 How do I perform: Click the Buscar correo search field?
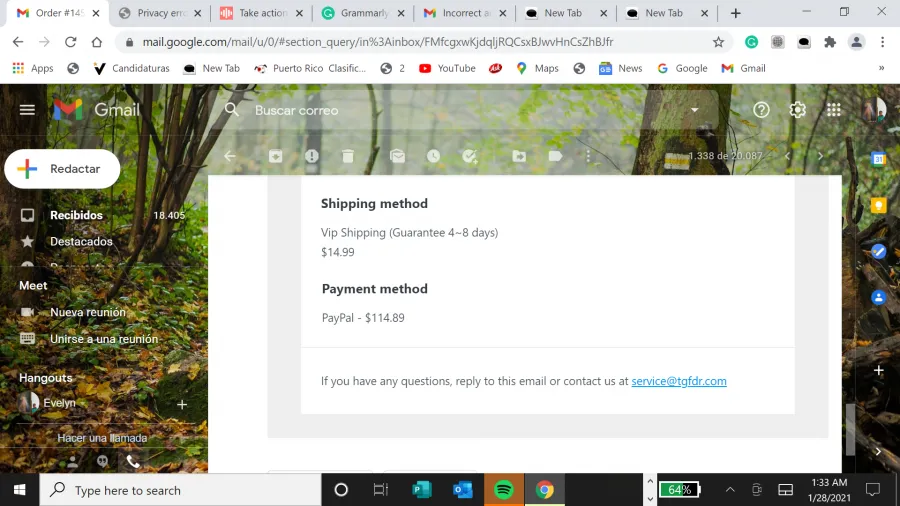[x=459, y=110]
